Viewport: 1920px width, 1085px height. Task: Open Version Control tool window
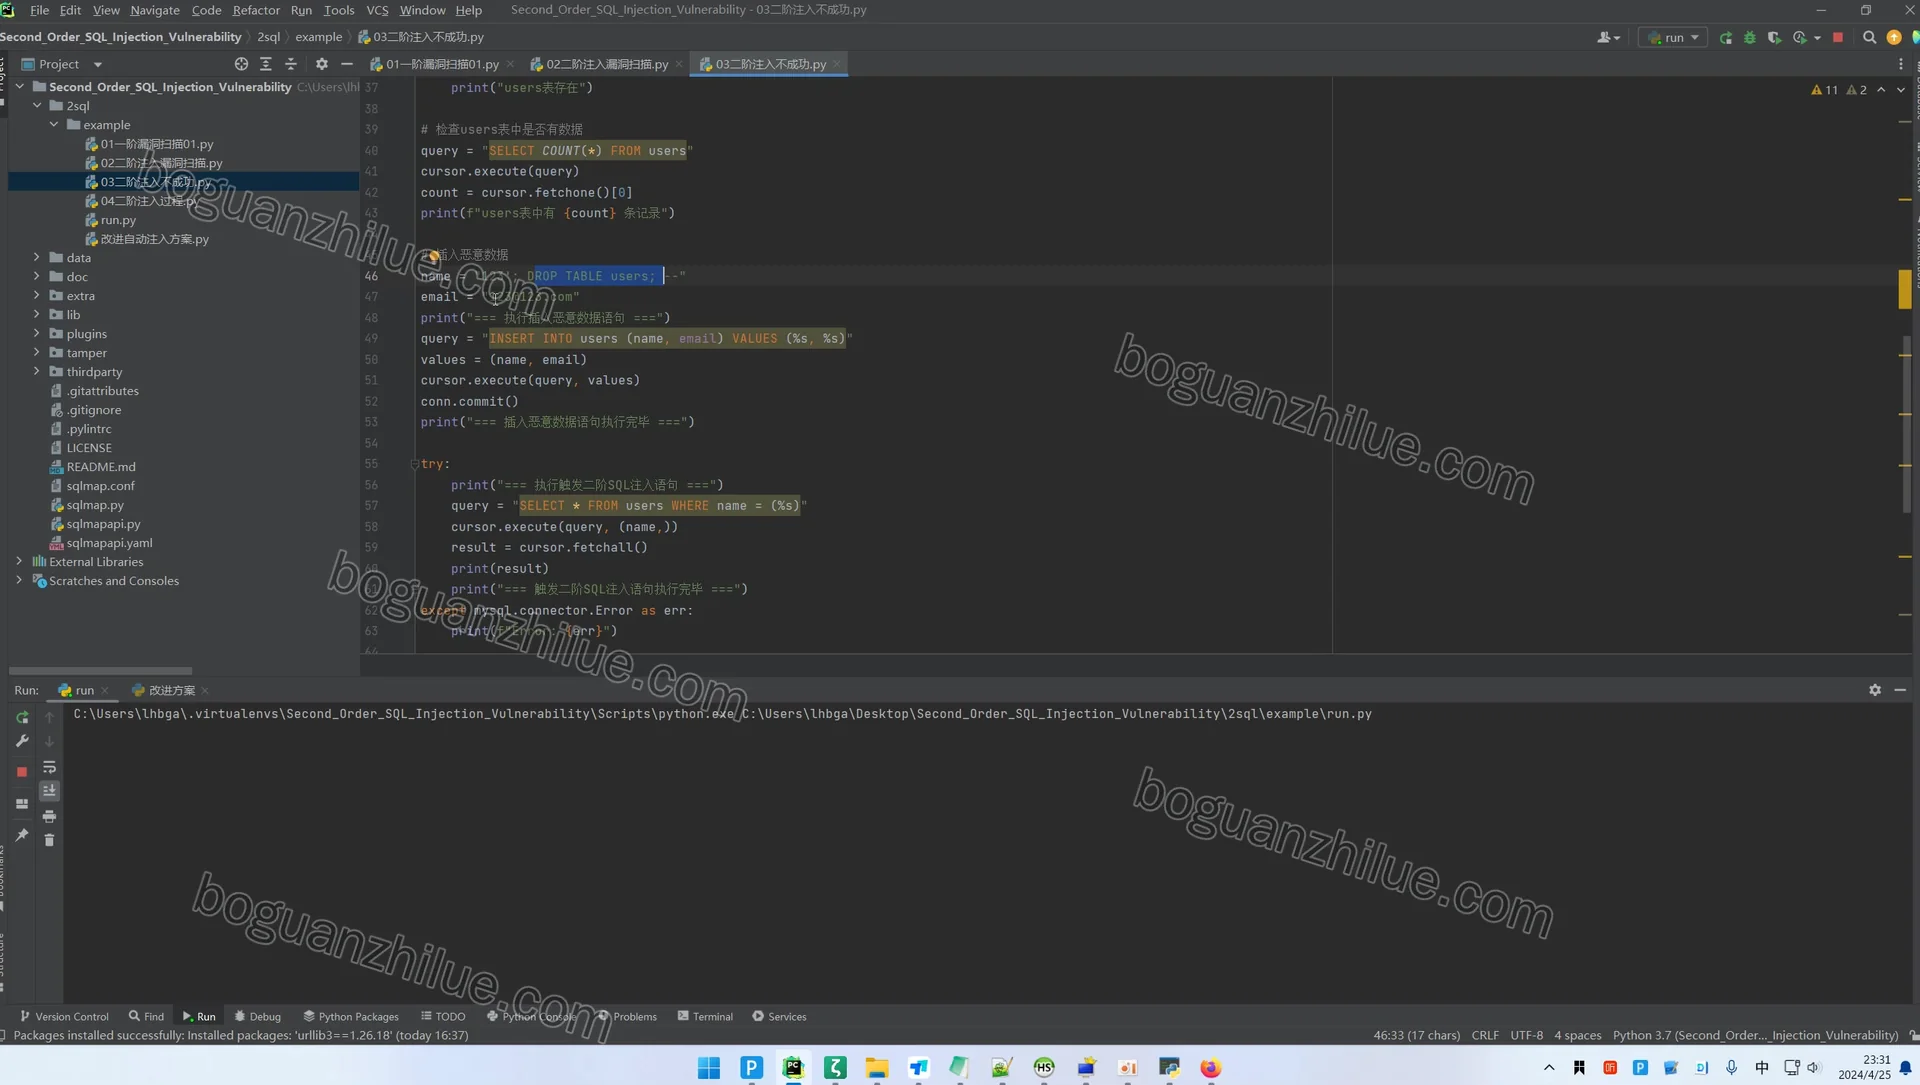pyautogui.click(x=64, y=1016)
